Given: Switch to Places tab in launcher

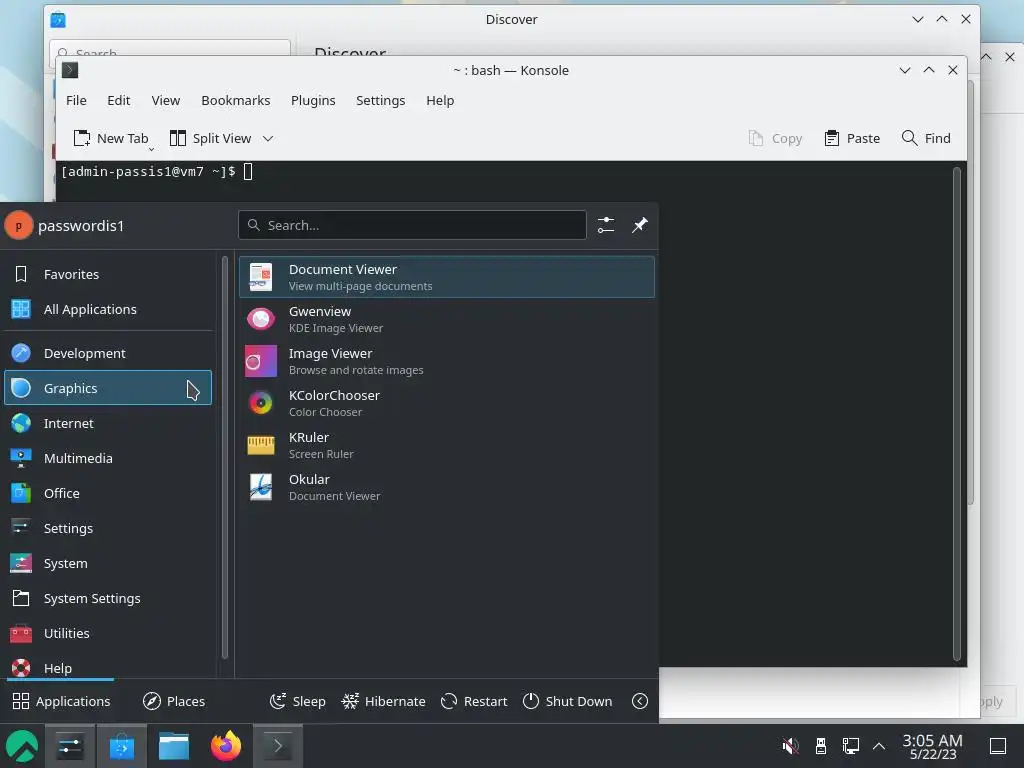Looking at the screenshot, I should pos(174,701).
